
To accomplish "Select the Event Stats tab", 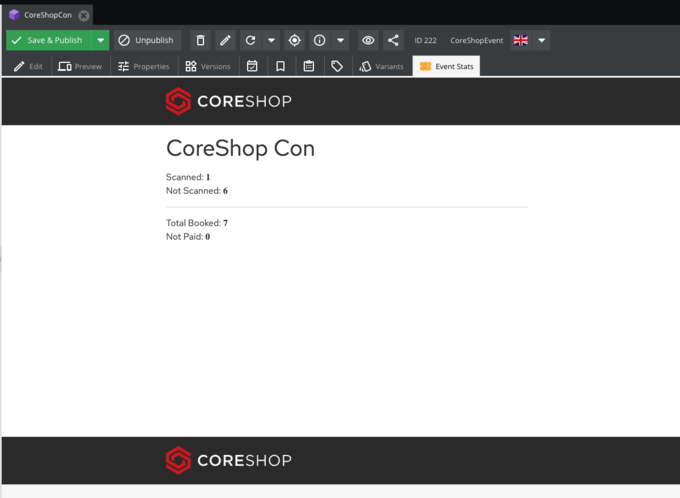I will click(x=446, y=66).
